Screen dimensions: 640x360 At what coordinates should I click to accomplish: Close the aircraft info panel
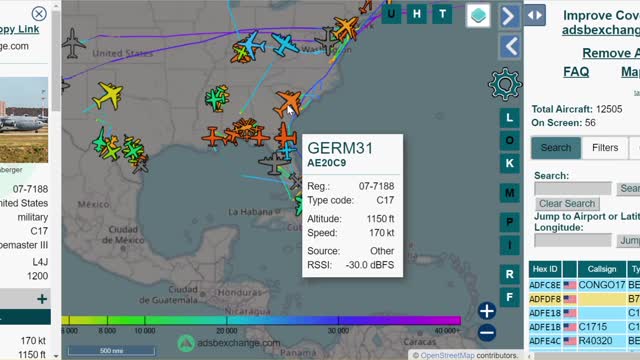(x=39, y=14)
